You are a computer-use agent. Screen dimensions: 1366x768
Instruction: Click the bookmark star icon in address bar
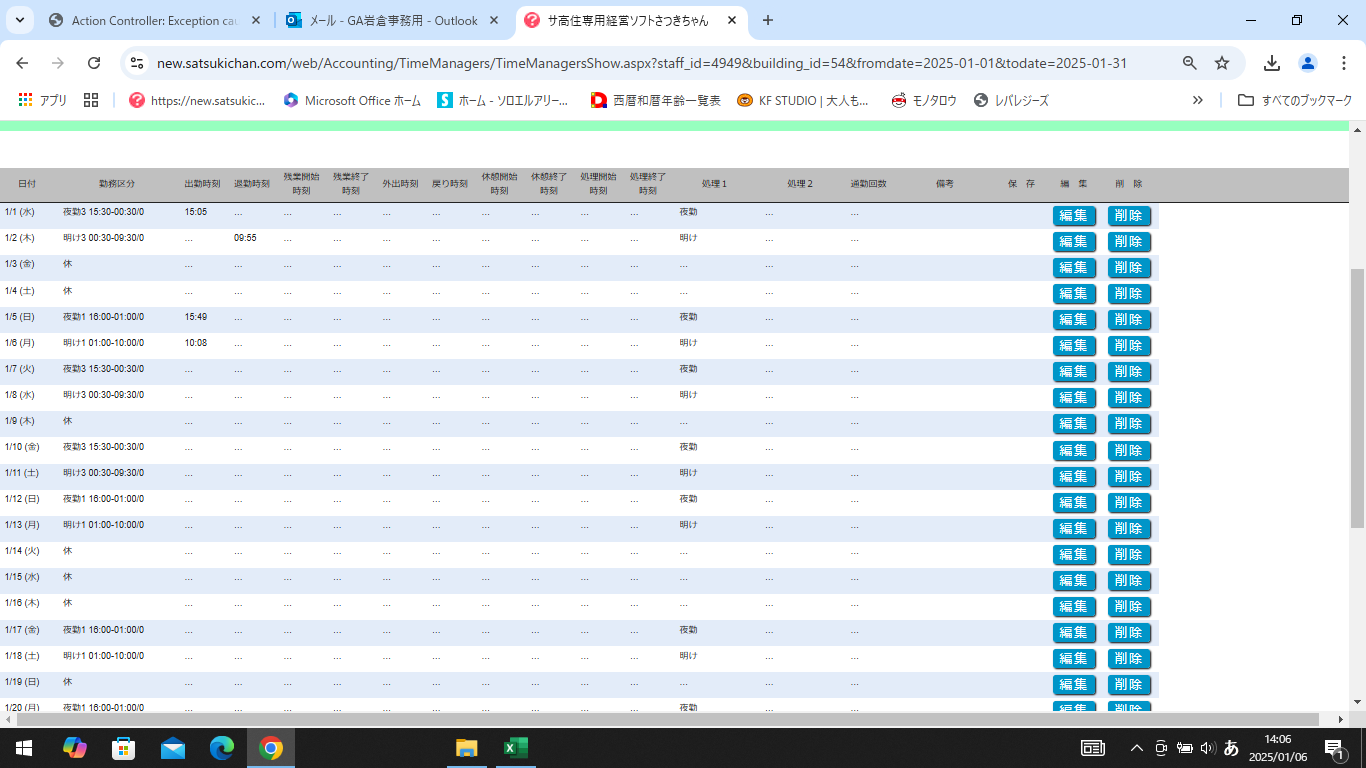tap(1222, 63)
